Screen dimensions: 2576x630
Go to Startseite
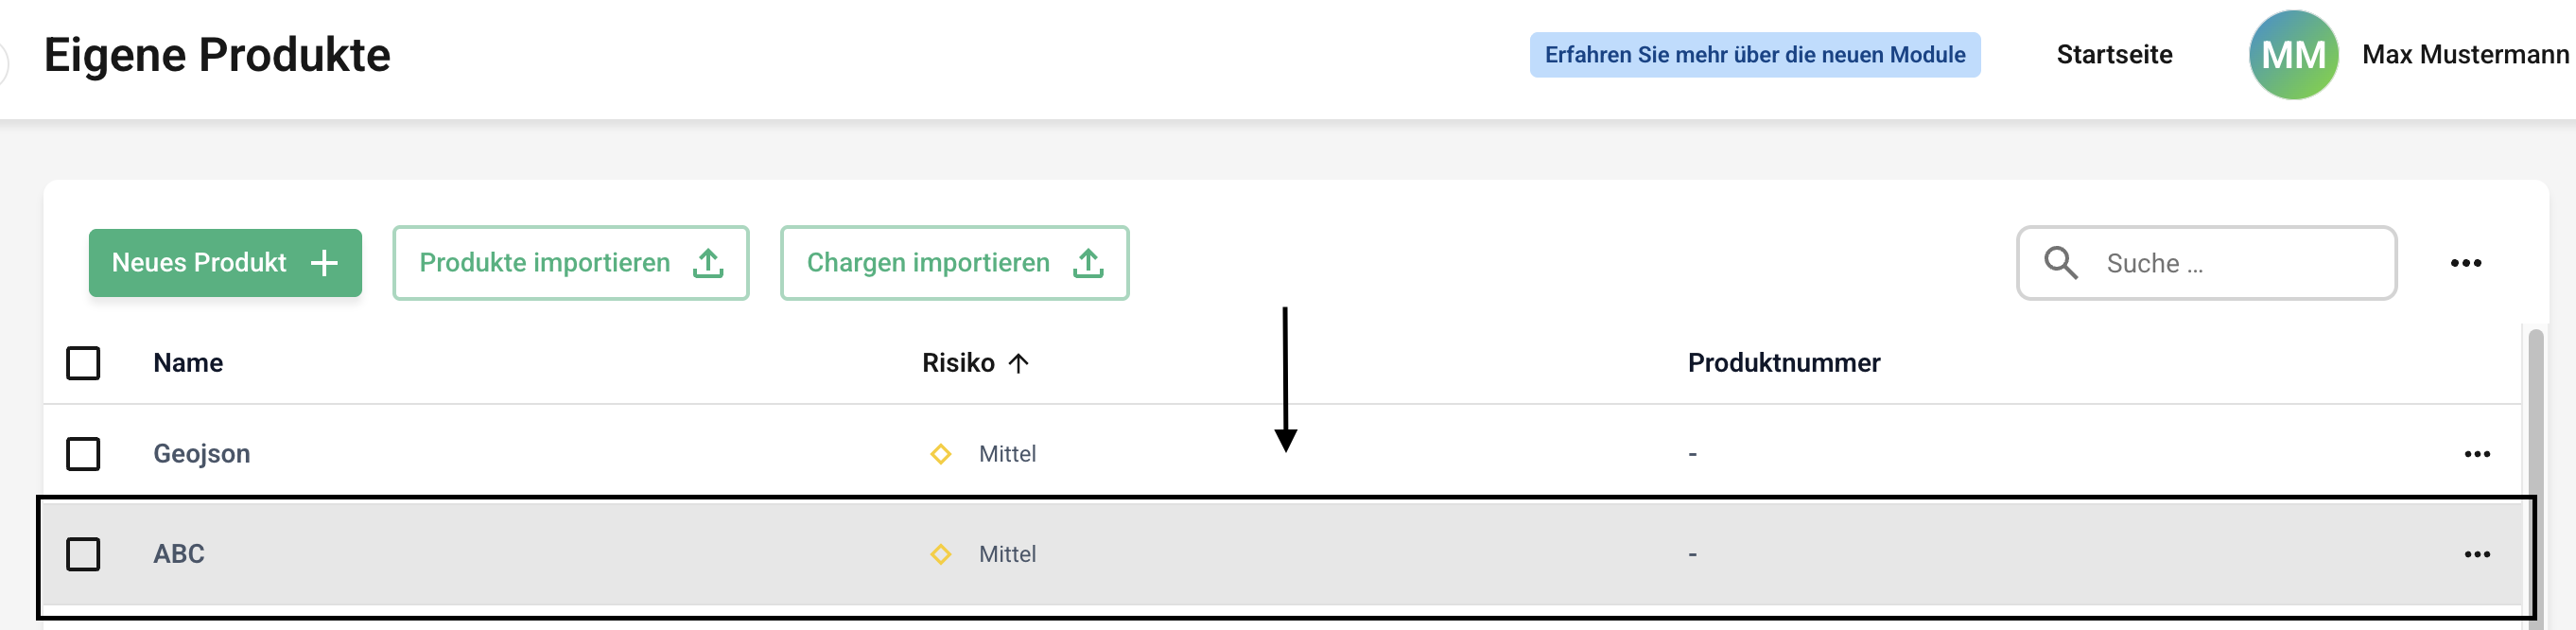click(2114, 55)
